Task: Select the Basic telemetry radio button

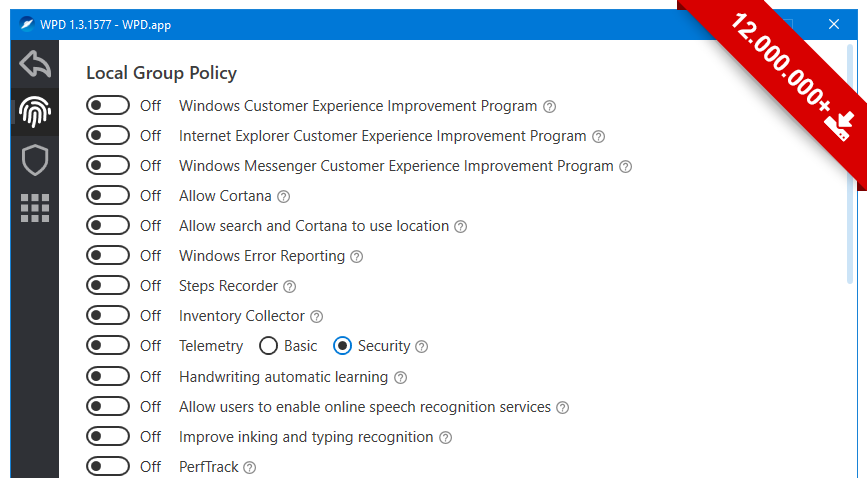Action: (268, 346)
